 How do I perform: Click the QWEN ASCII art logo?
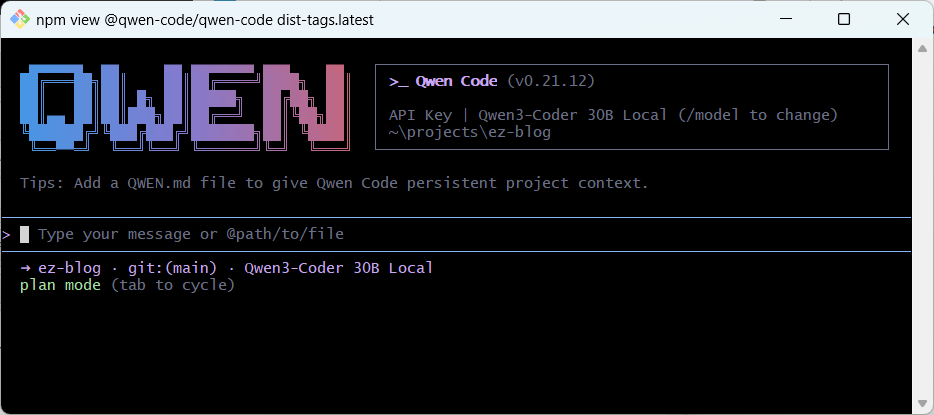(x=186, y=107)
